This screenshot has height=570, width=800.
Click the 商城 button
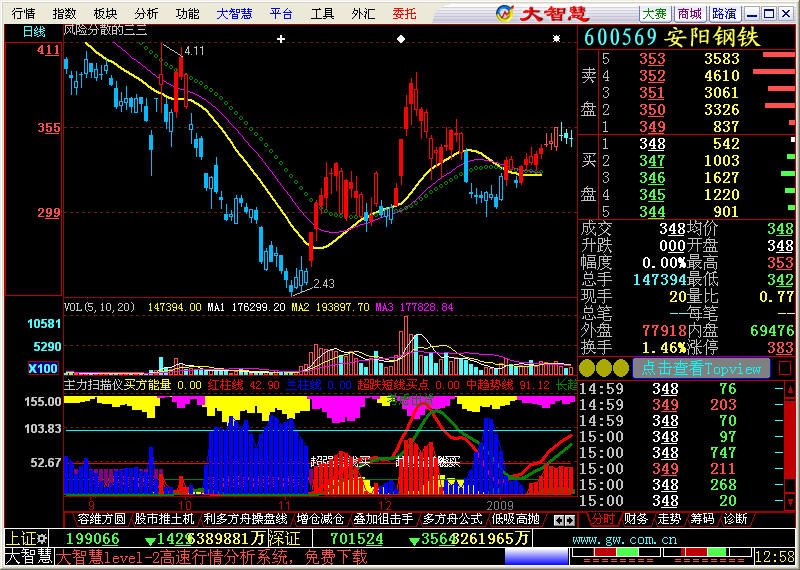point(690,14)
